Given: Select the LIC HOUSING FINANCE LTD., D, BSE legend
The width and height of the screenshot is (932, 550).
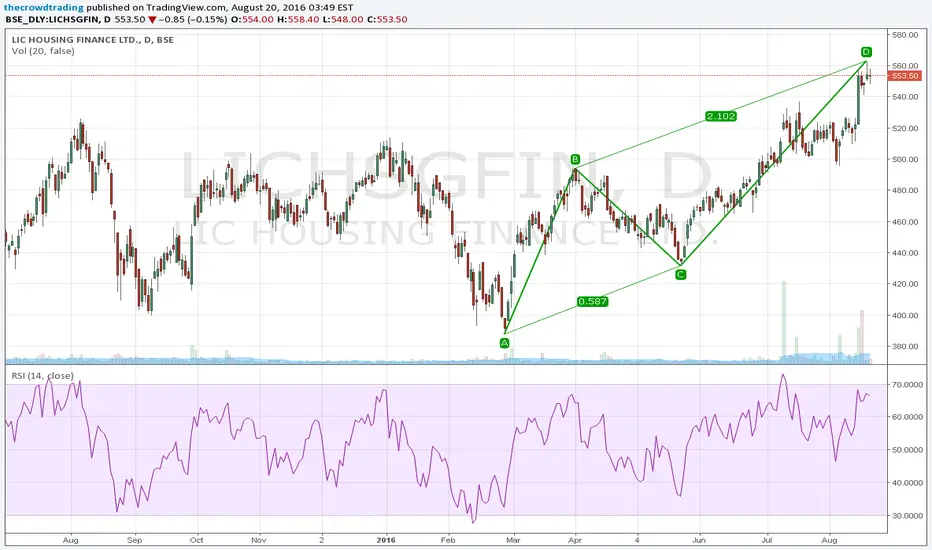Looking at the screenshot, I should point(93,40).
